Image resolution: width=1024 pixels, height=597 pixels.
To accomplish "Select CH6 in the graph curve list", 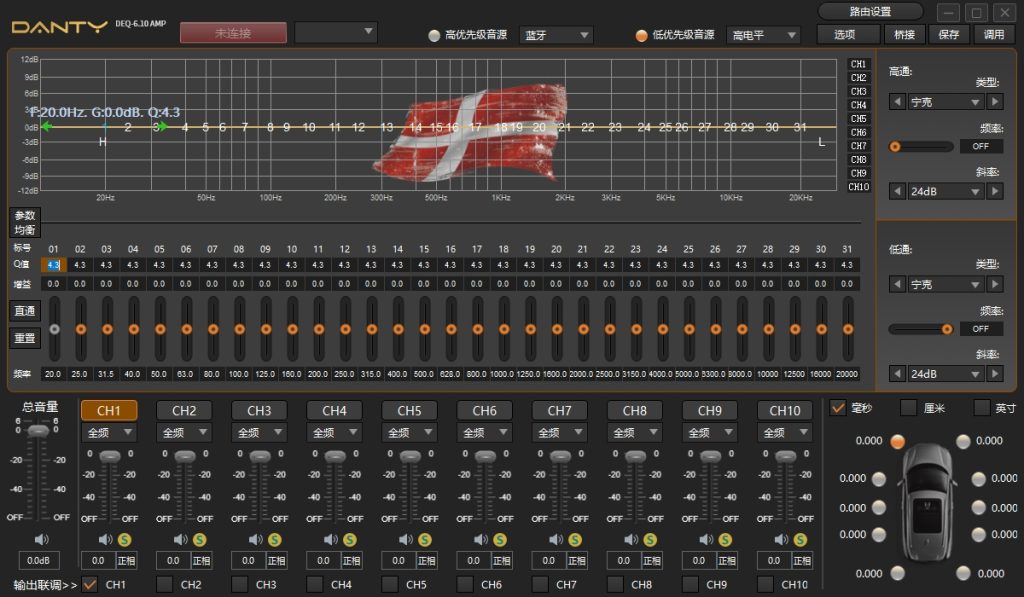I will coord(858,133).
